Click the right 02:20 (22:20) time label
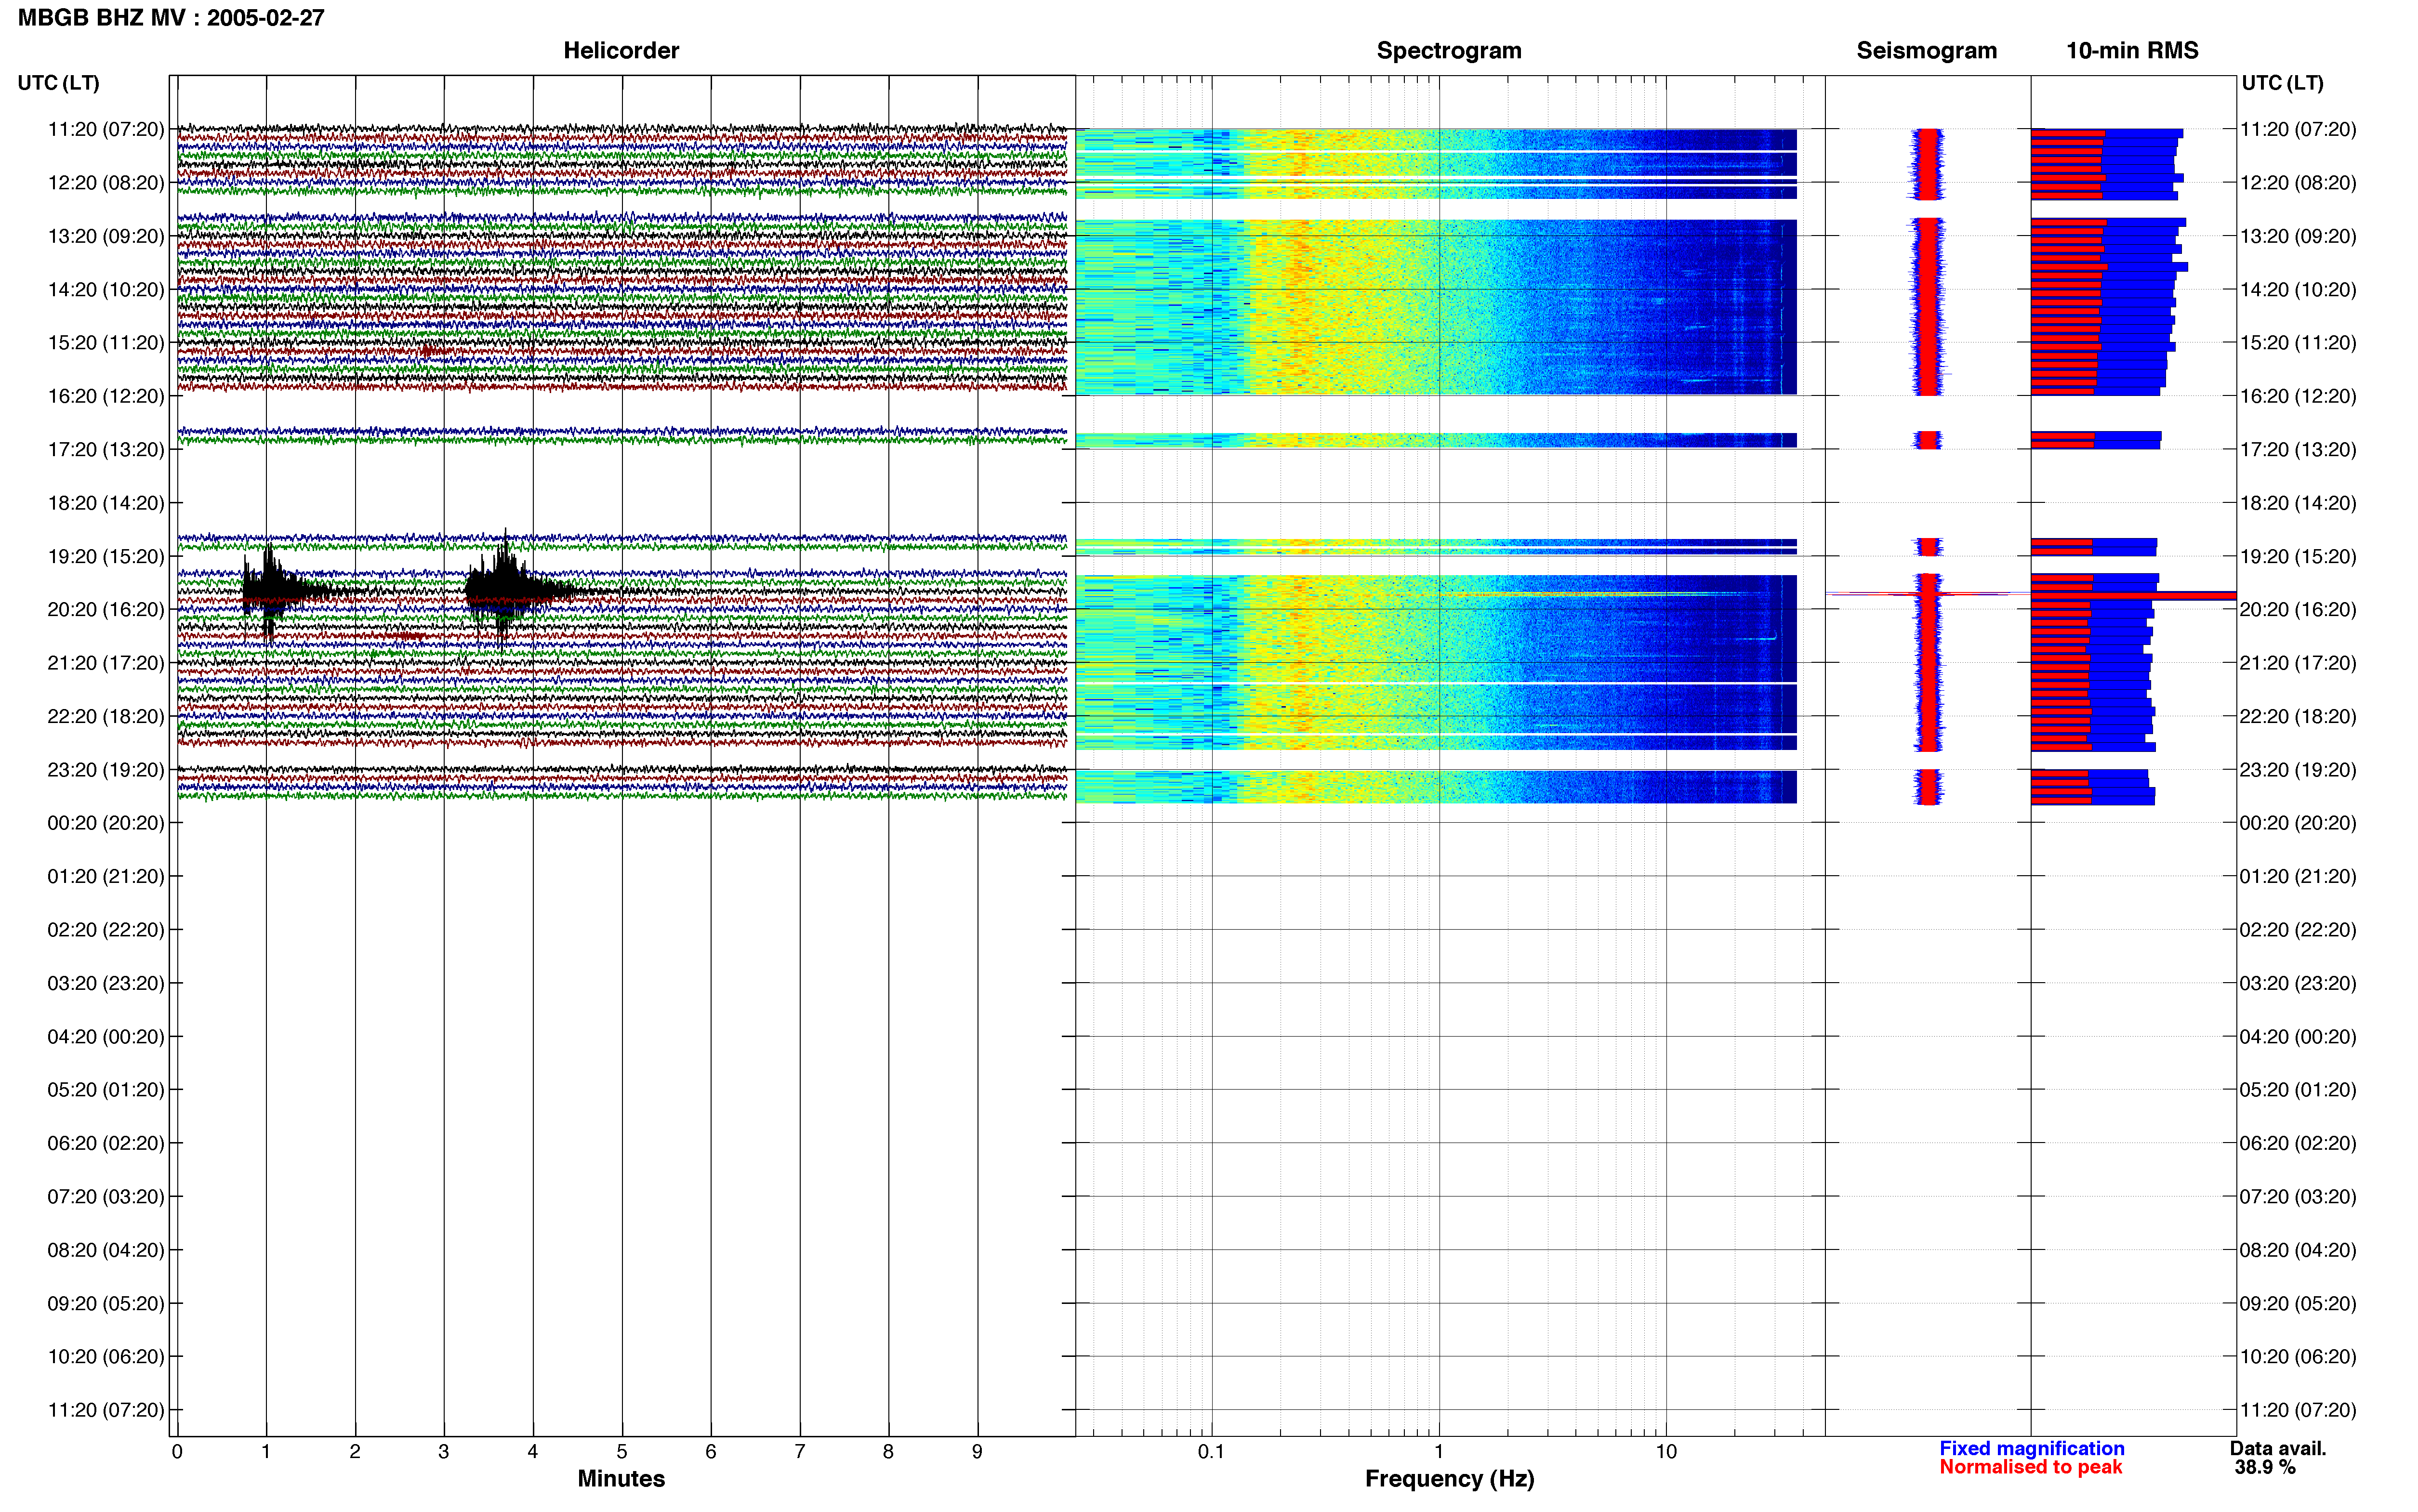This screenshot has height=1512, width=2418. point(2298,930)
